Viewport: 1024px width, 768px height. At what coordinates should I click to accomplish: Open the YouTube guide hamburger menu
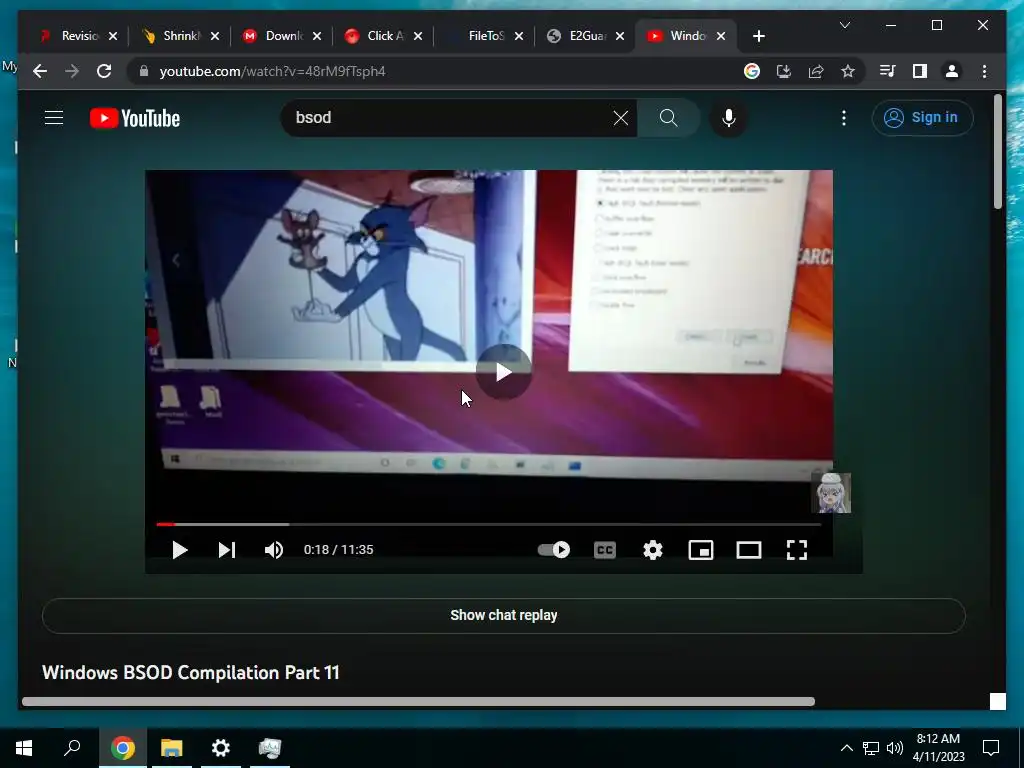tap(54, 118)
